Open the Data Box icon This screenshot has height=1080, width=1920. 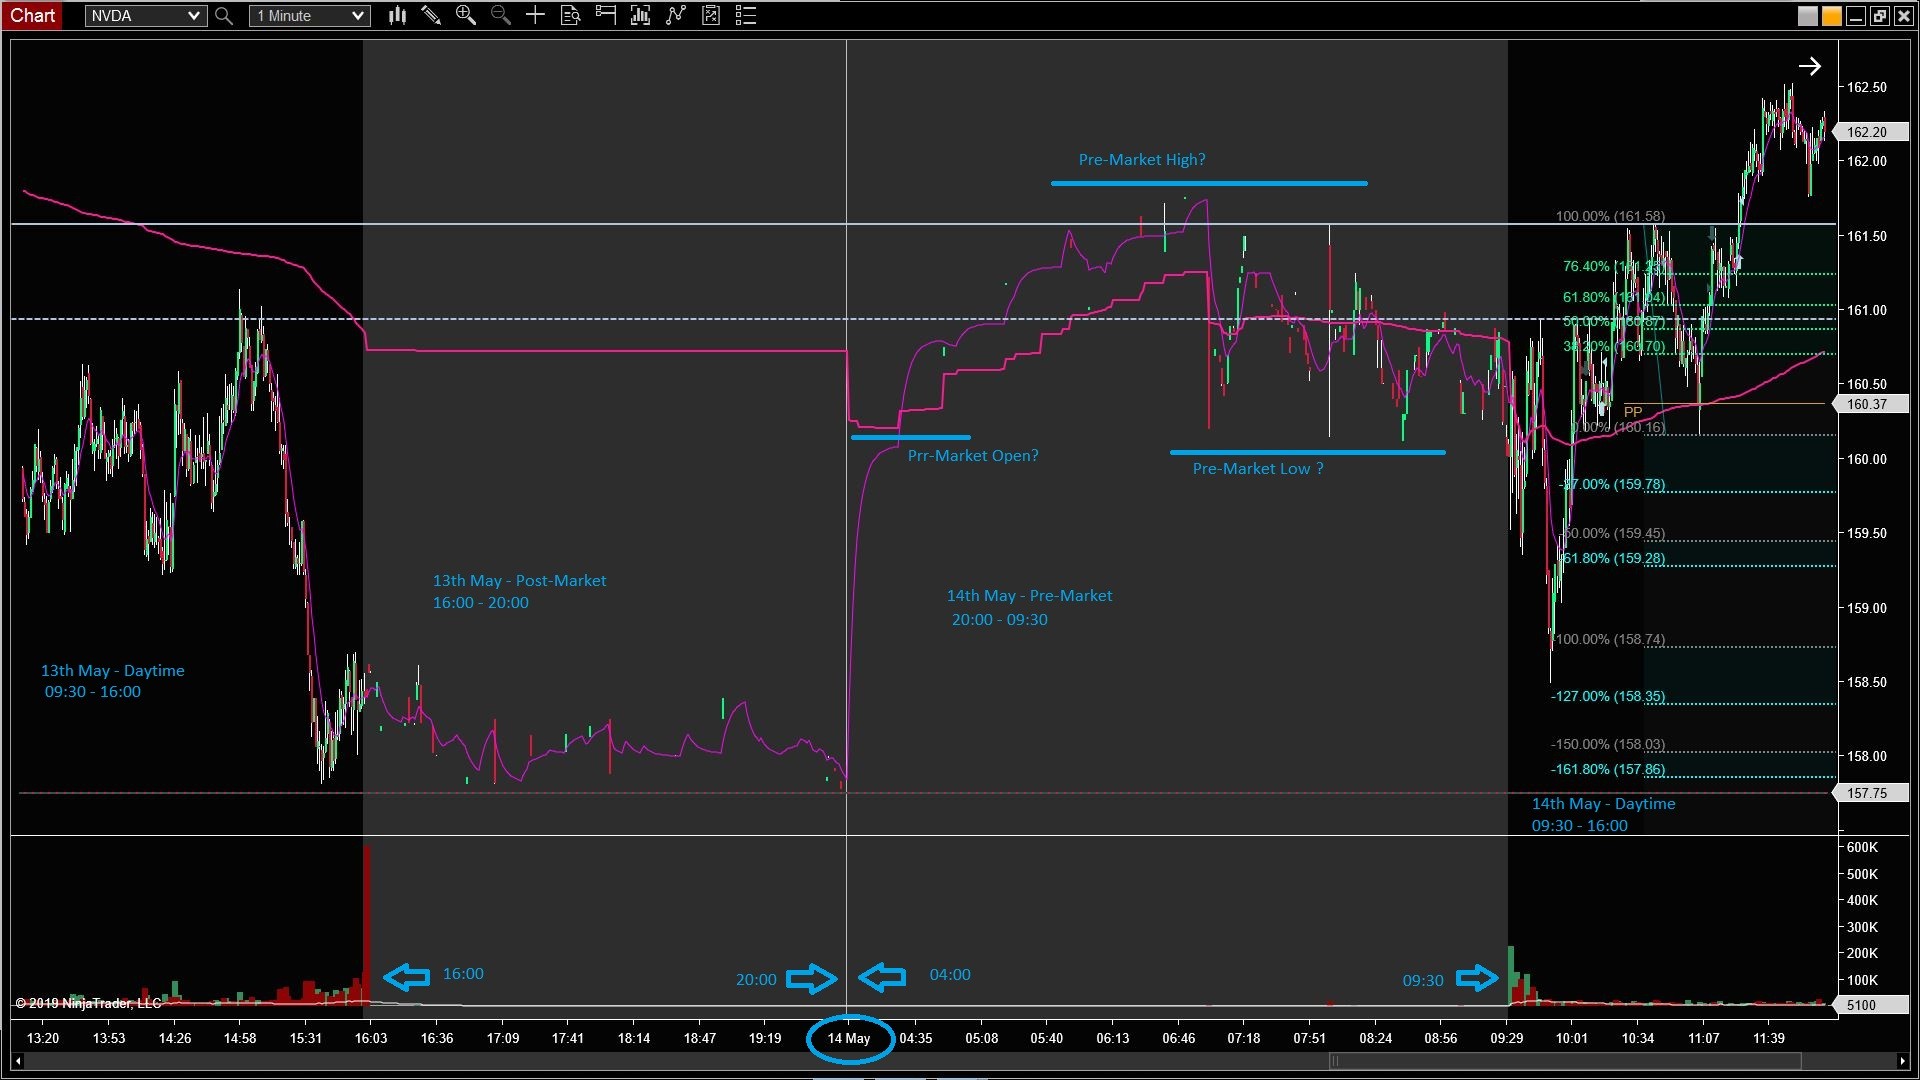pos(570,15)
